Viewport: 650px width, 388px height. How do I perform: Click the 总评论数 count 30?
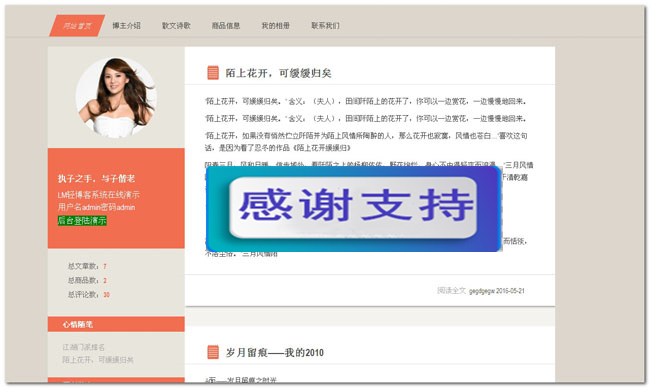tap(107, 295)
